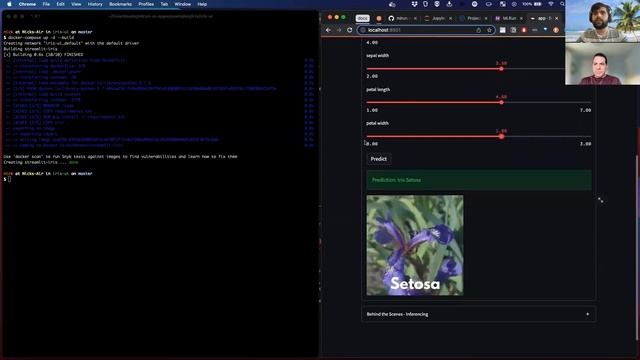The image size is (640, 360).
Task: Click the localhost address bar
Action: (x=426, y=30)
